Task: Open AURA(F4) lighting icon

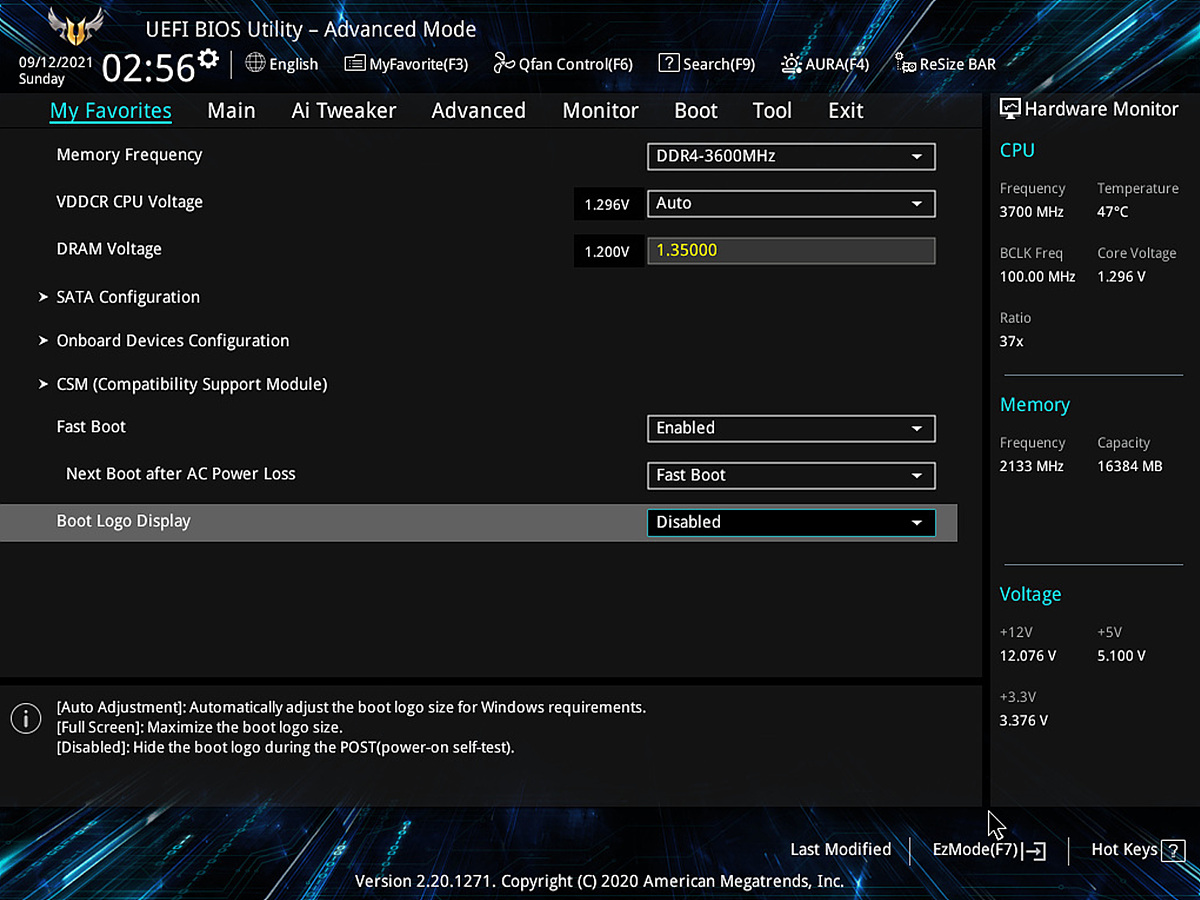Action: 792,64
